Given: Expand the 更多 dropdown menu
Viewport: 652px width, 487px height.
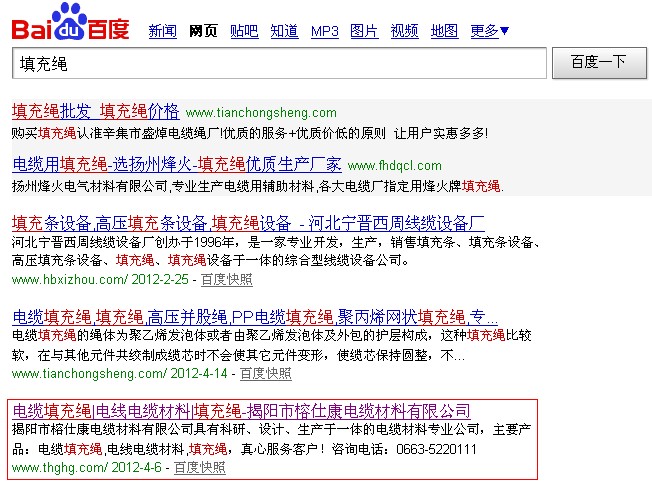Looking at the screenshot, I should [x=489, y=31].
